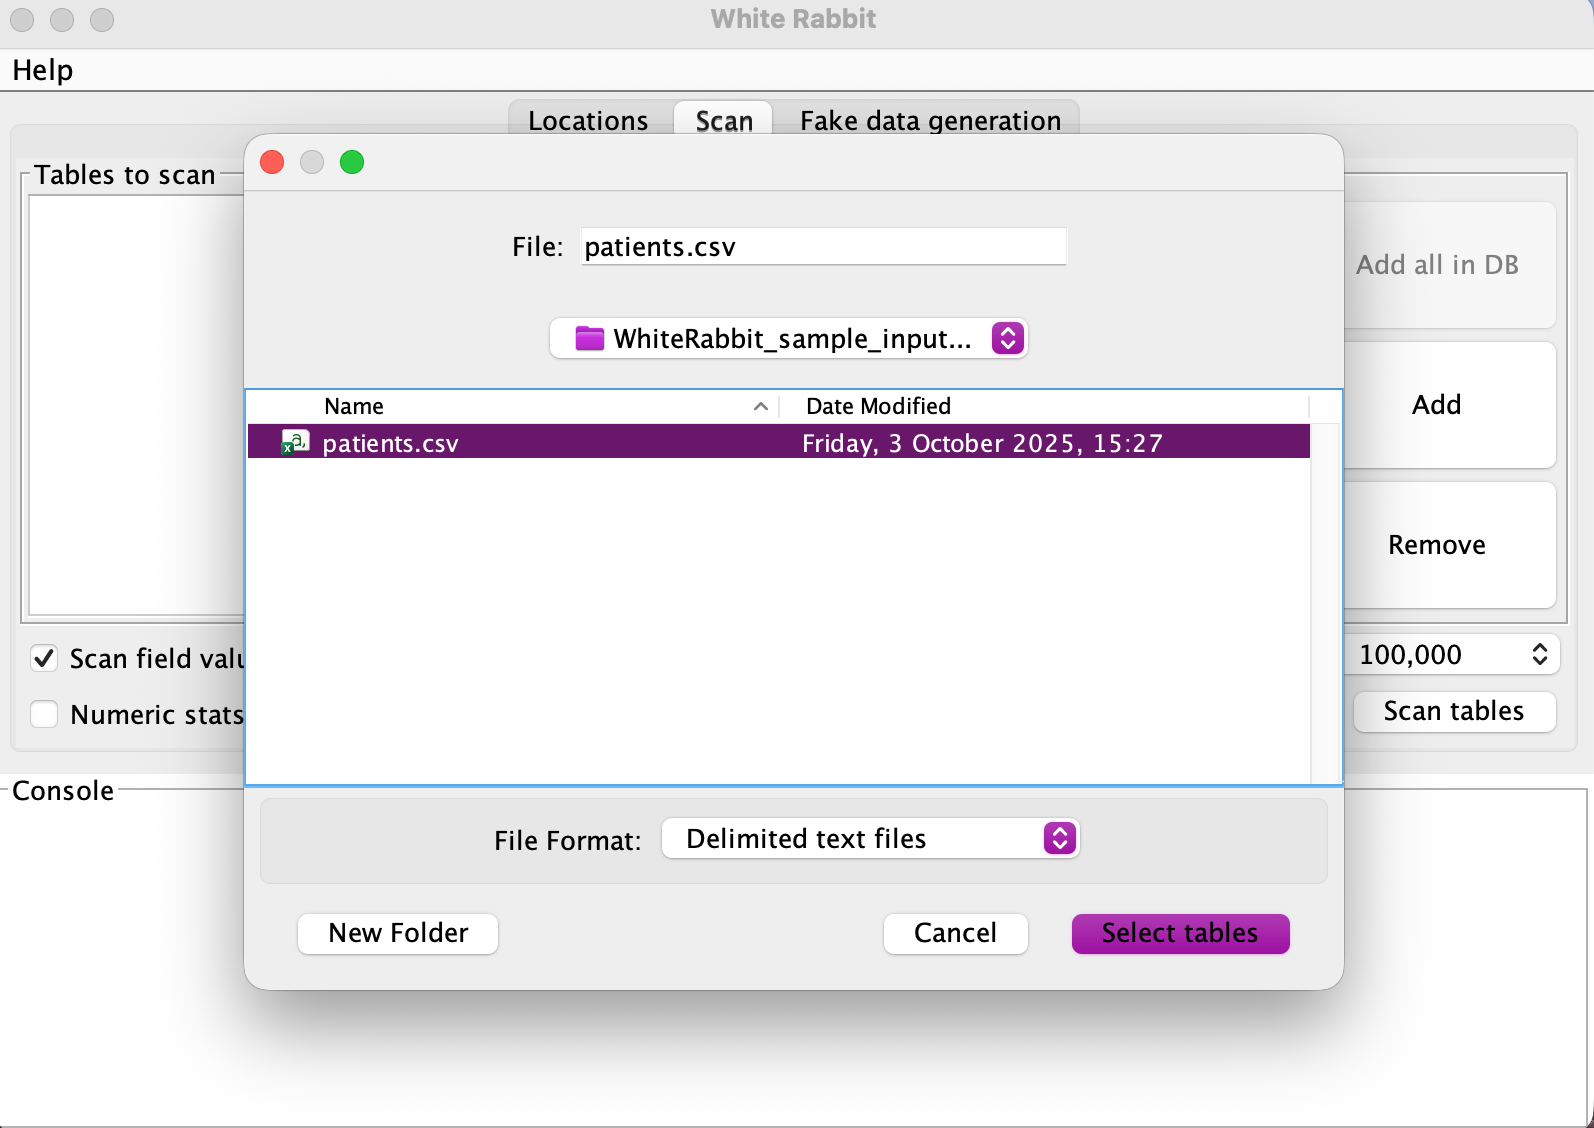Close the file dialog with red button
Screen dimensions: 1594x1128
(272, 162)
